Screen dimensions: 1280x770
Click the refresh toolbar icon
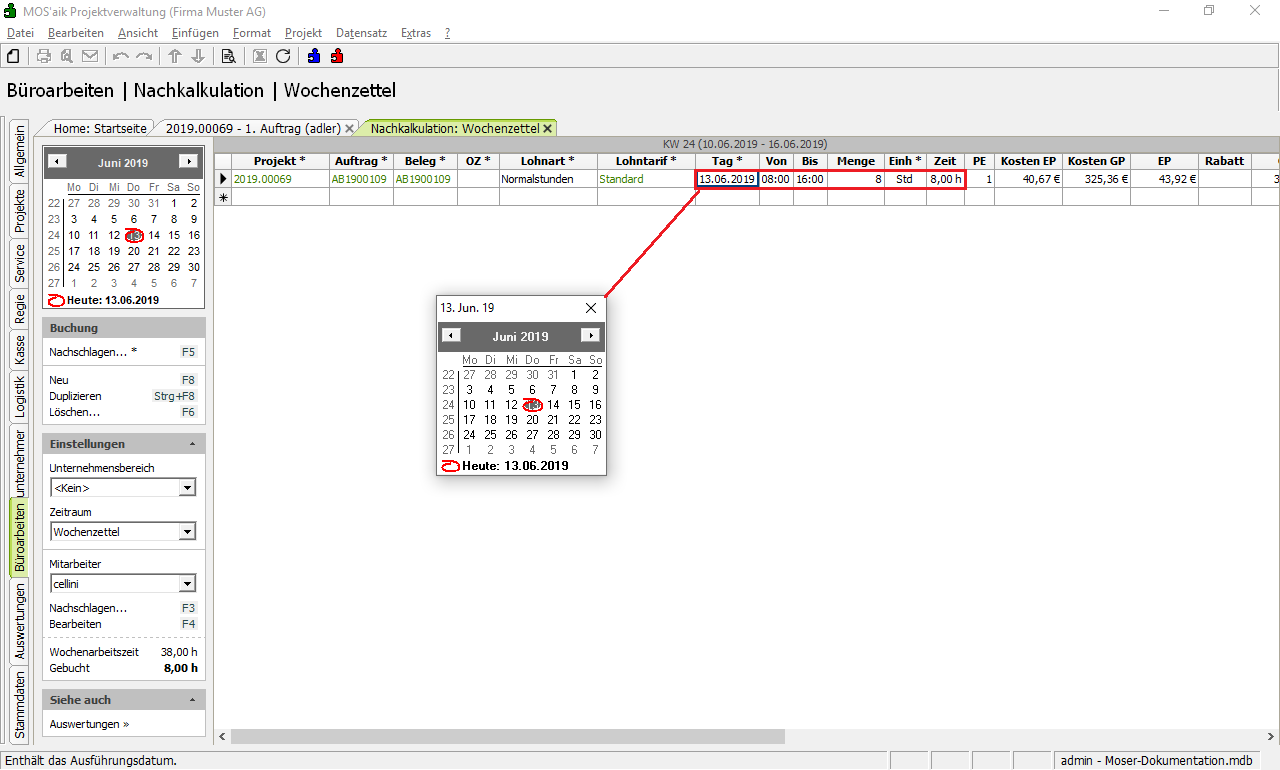(283, 56)
